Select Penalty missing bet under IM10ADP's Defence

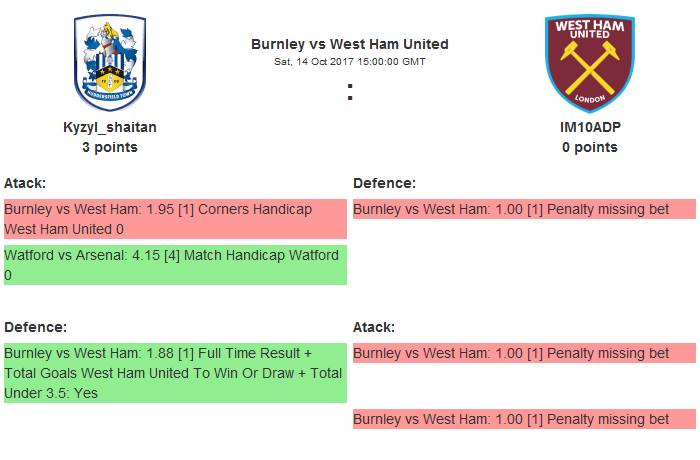point(511,210)
